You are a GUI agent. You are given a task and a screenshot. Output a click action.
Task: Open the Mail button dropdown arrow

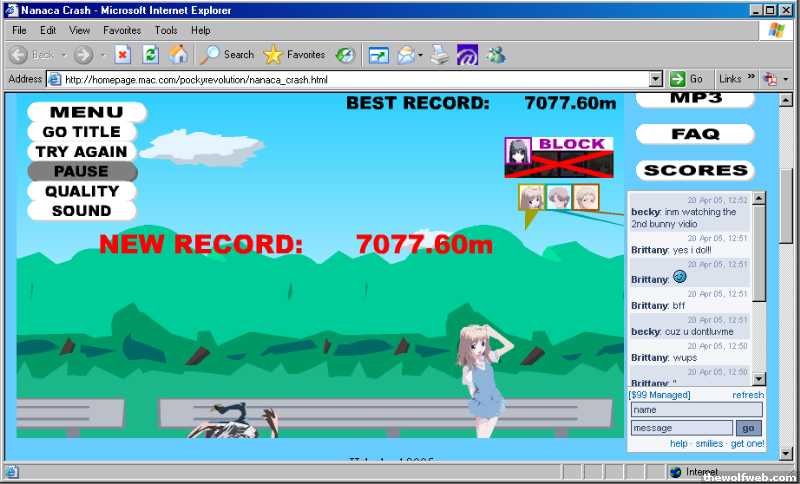pos(421,55)
